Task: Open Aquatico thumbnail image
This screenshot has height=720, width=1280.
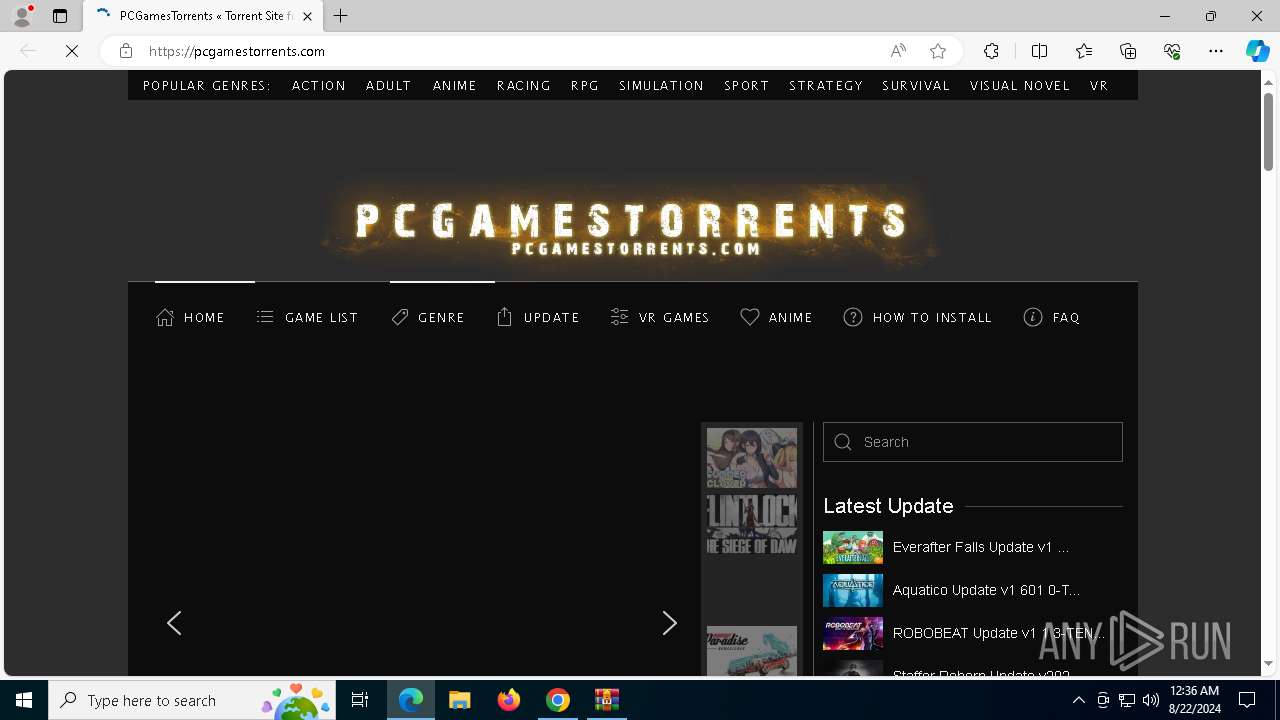Action: (x=853, y=590)
